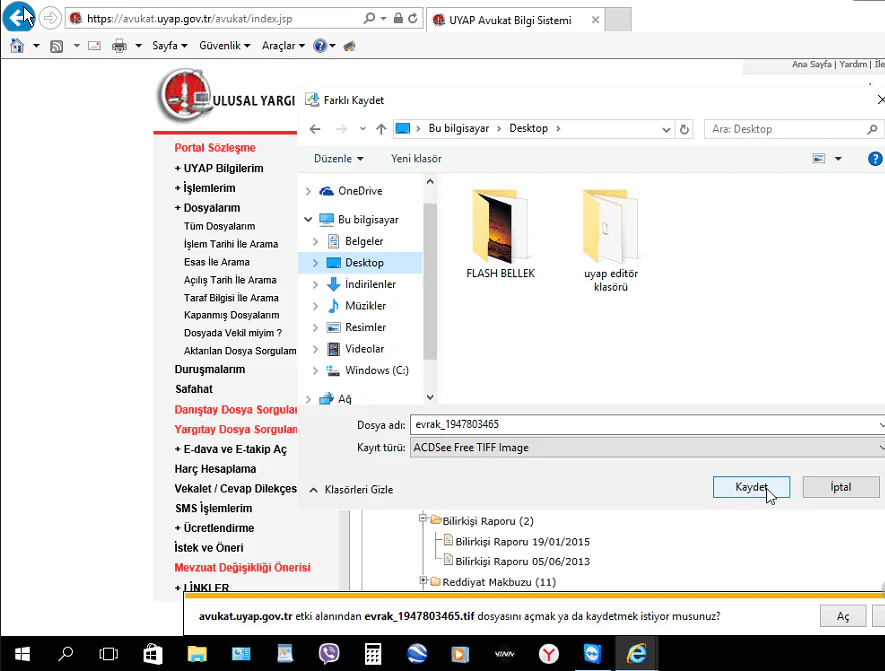Open Safahat menu item
The height and width of the screenshot is (671, 885).
(x=194, y=389)
